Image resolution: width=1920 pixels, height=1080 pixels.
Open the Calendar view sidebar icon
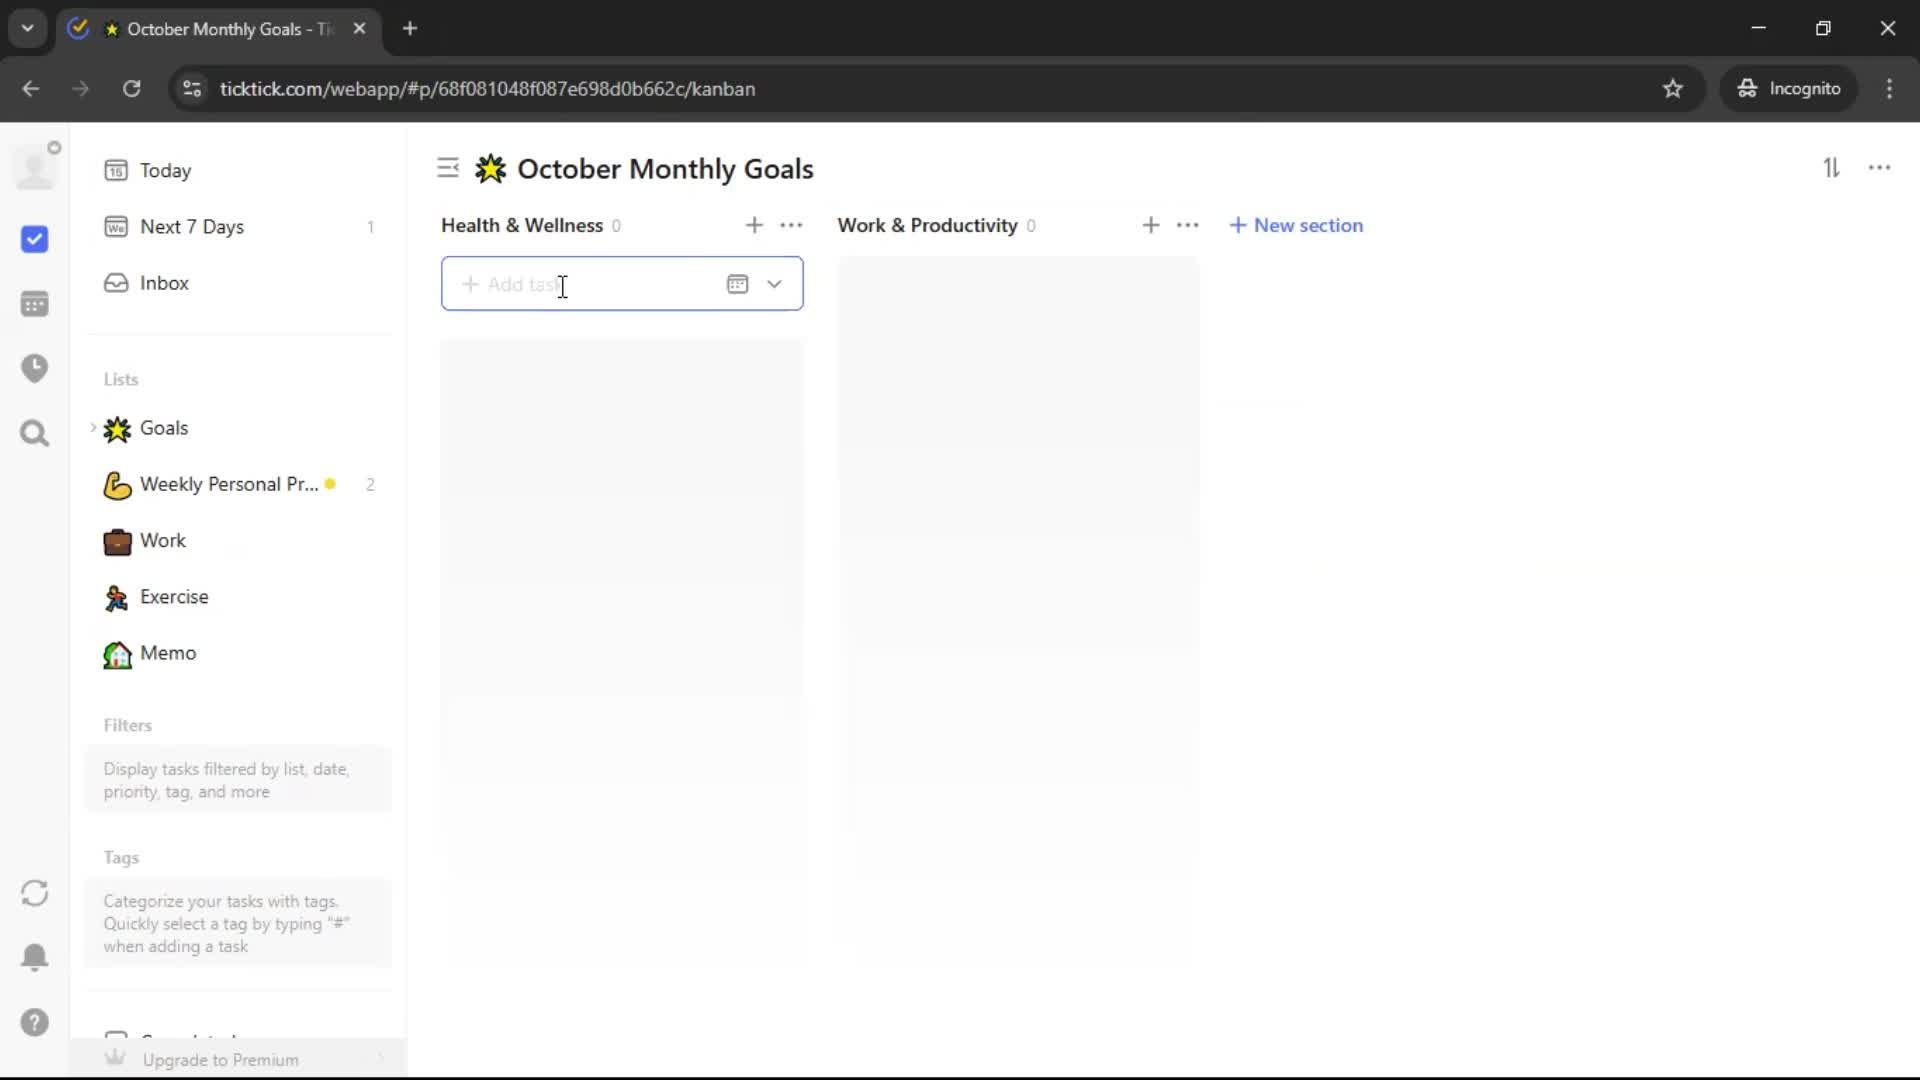point(34,304)
